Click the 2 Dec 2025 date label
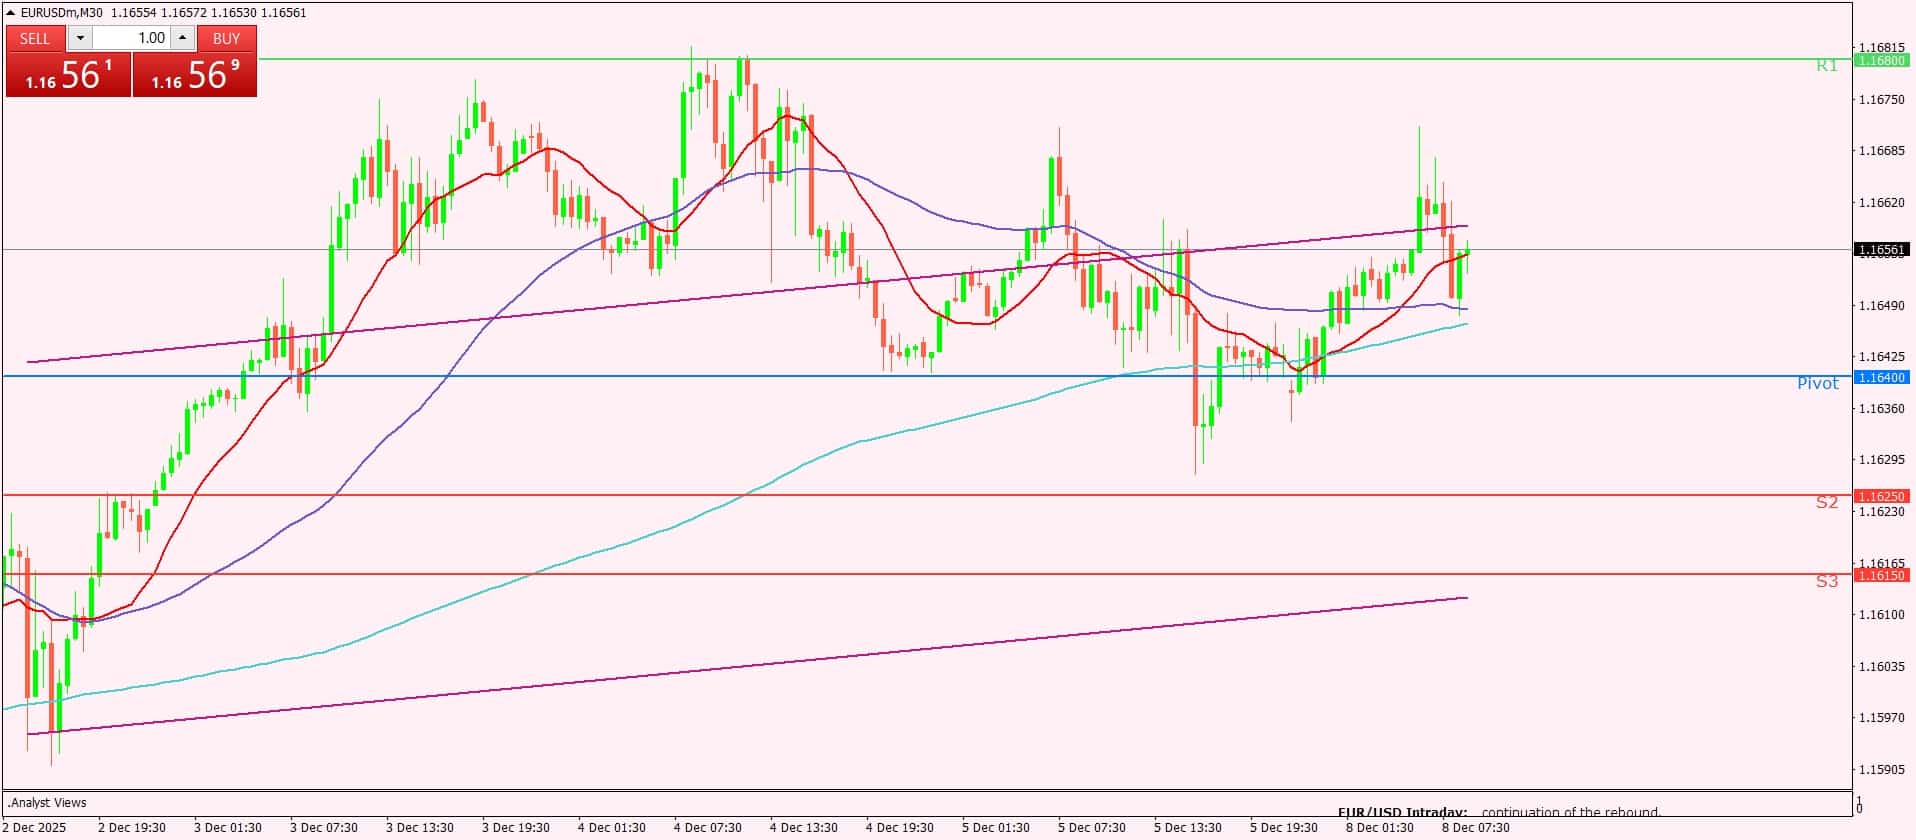Screen dimensions: 1916x840 pos(35,827)
